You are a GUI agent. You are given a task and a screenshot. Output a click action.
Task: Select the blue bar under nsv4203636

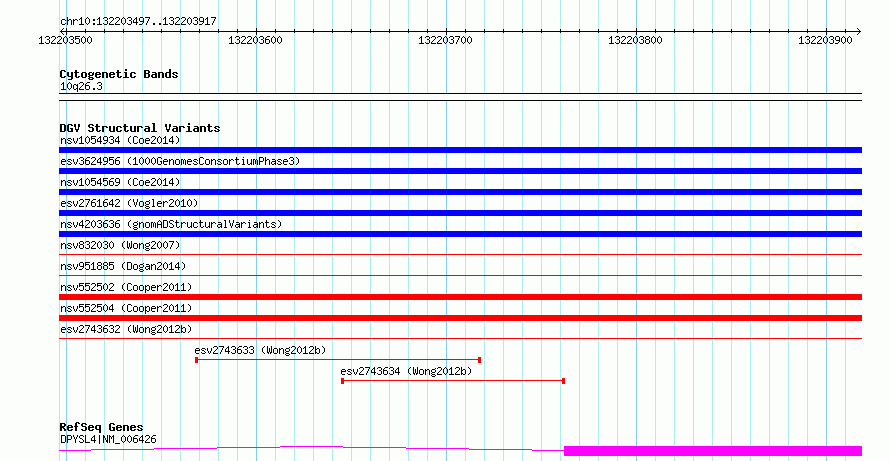pos(460,234)
